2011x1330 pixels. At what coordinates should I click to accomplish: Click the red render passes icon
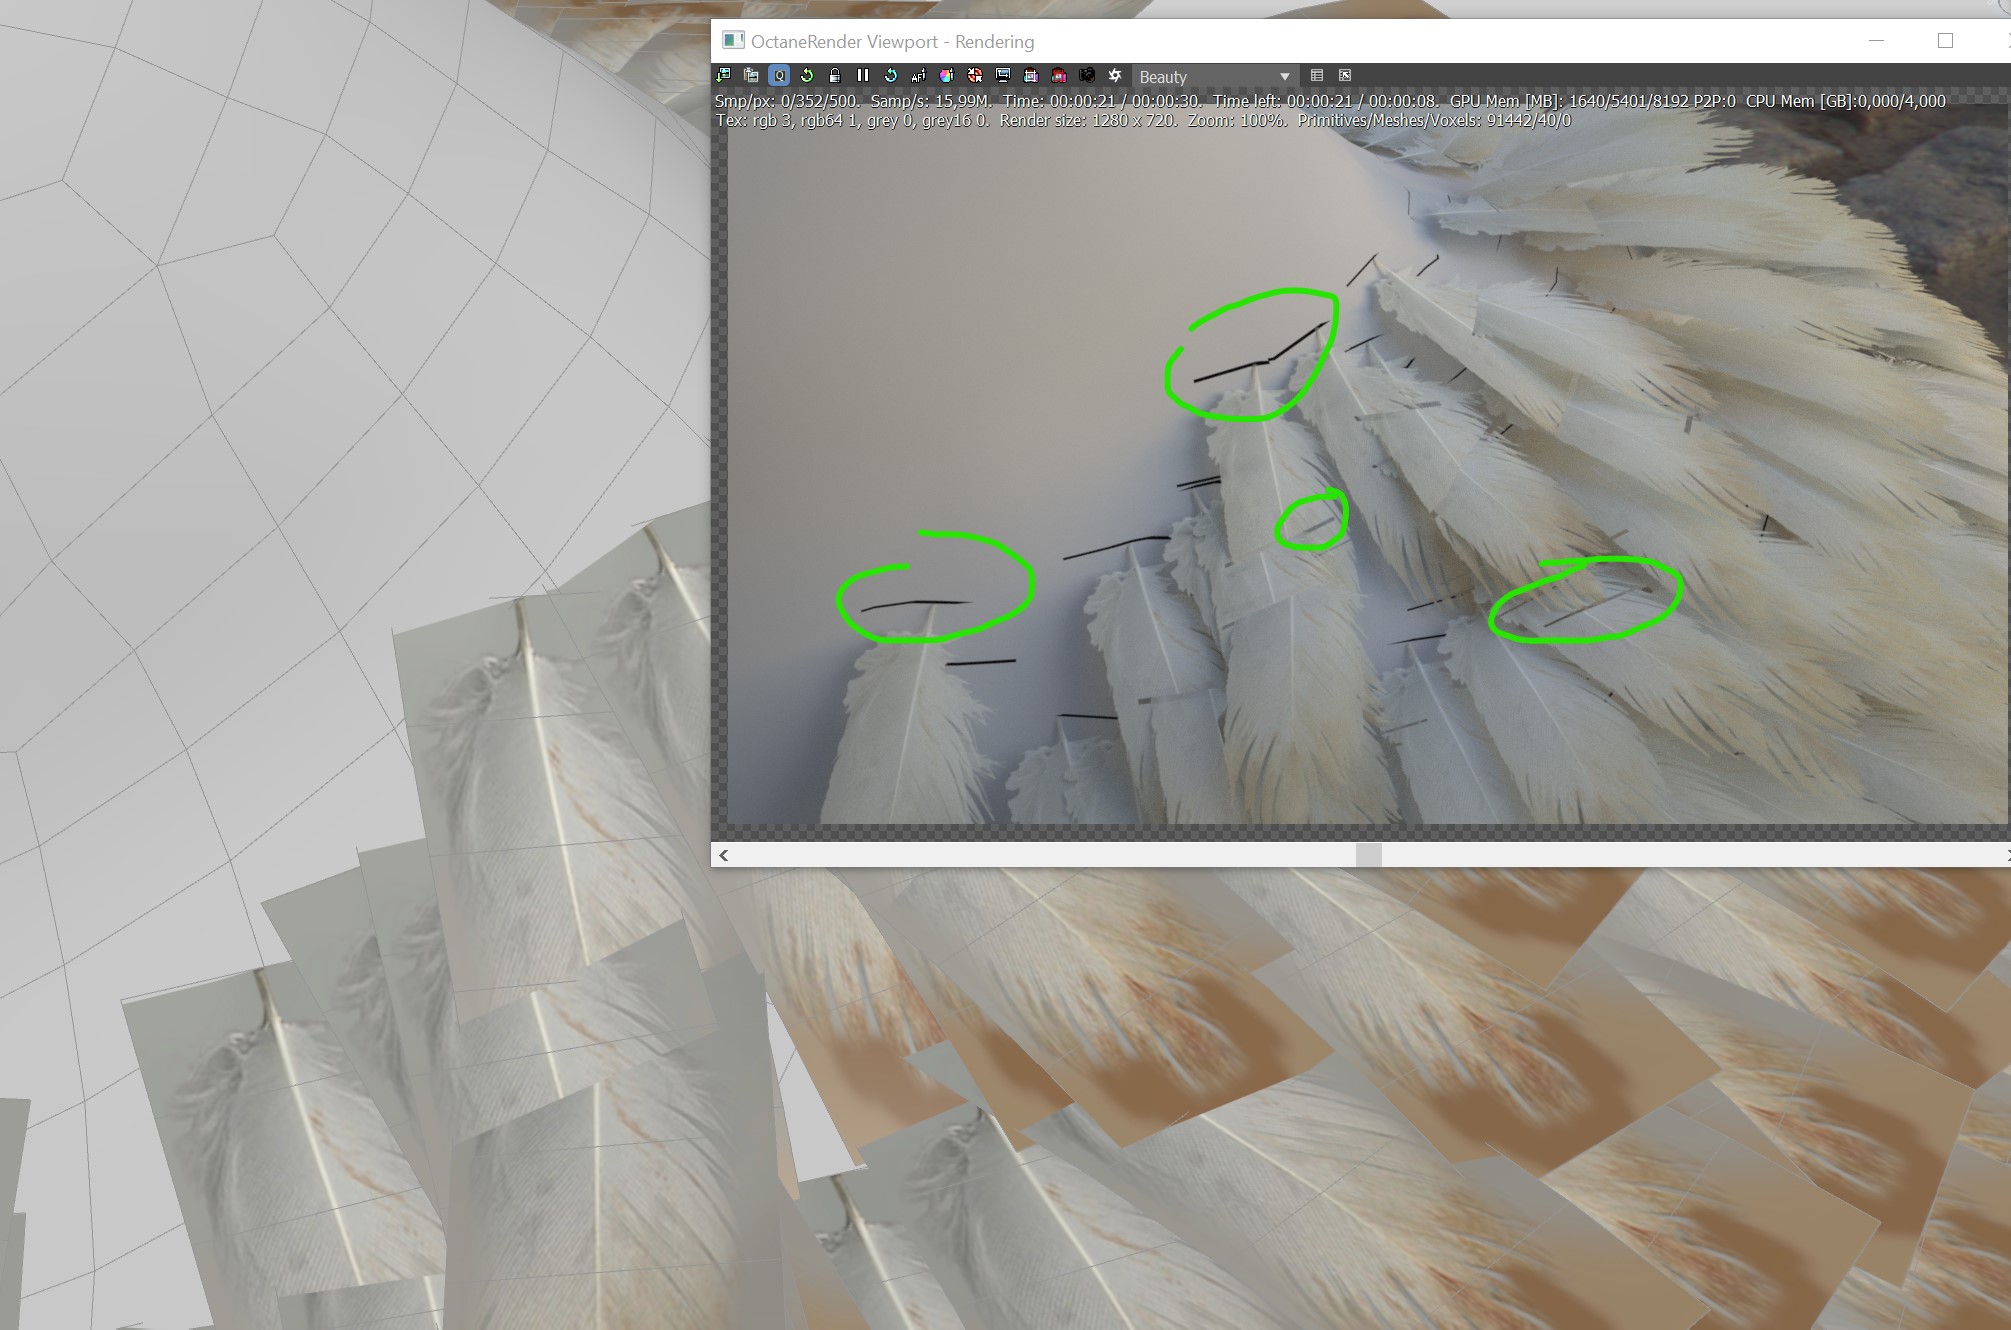coord(1059,76)
